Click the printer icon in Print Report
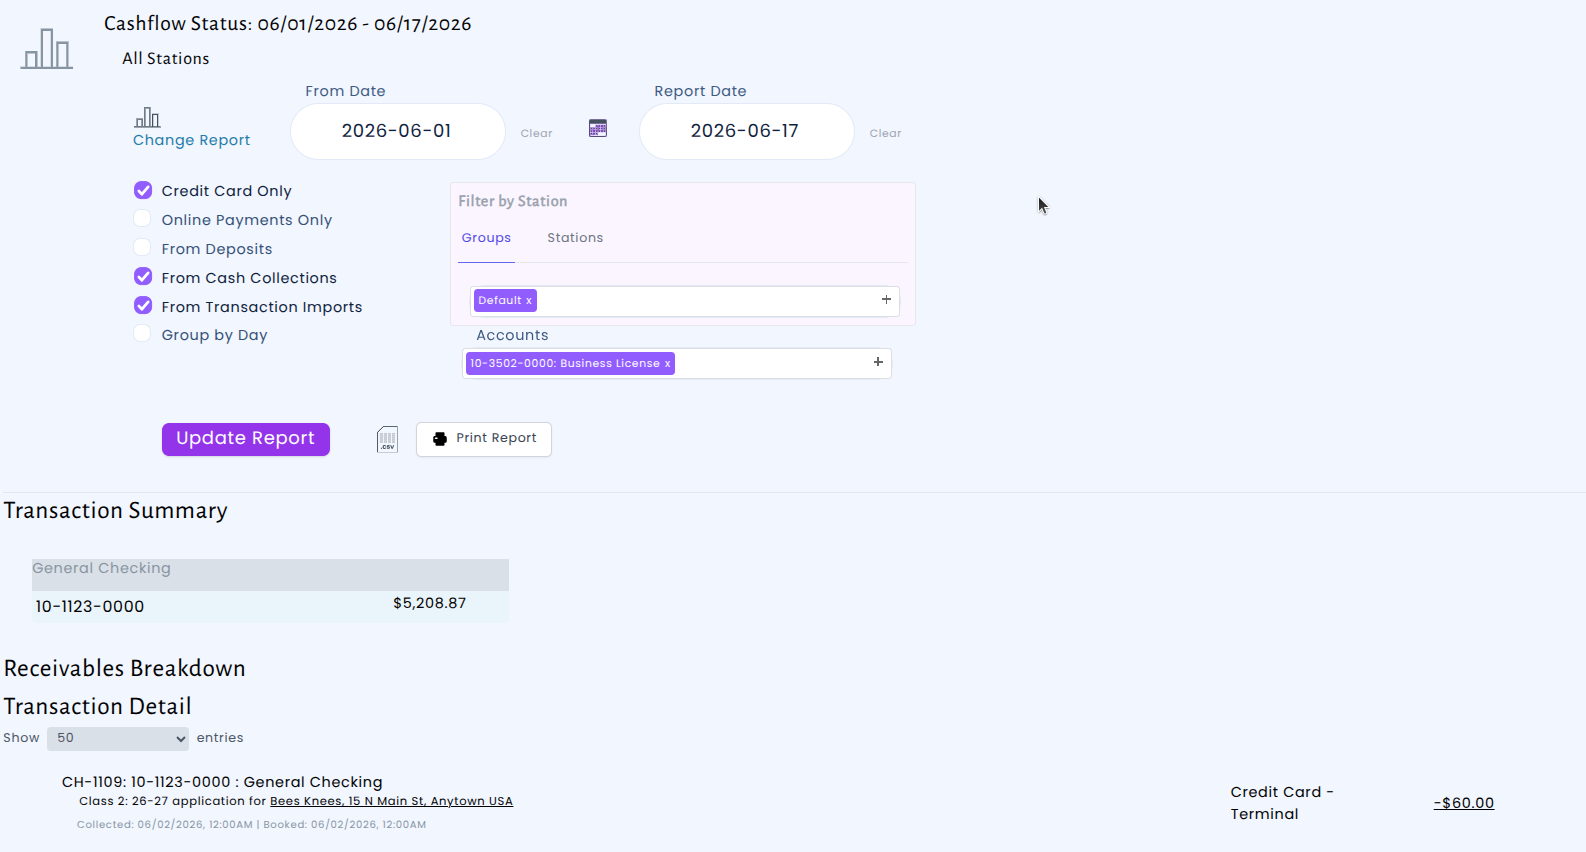The width and height of the screenshot is (1586, 852). point(440,439)
